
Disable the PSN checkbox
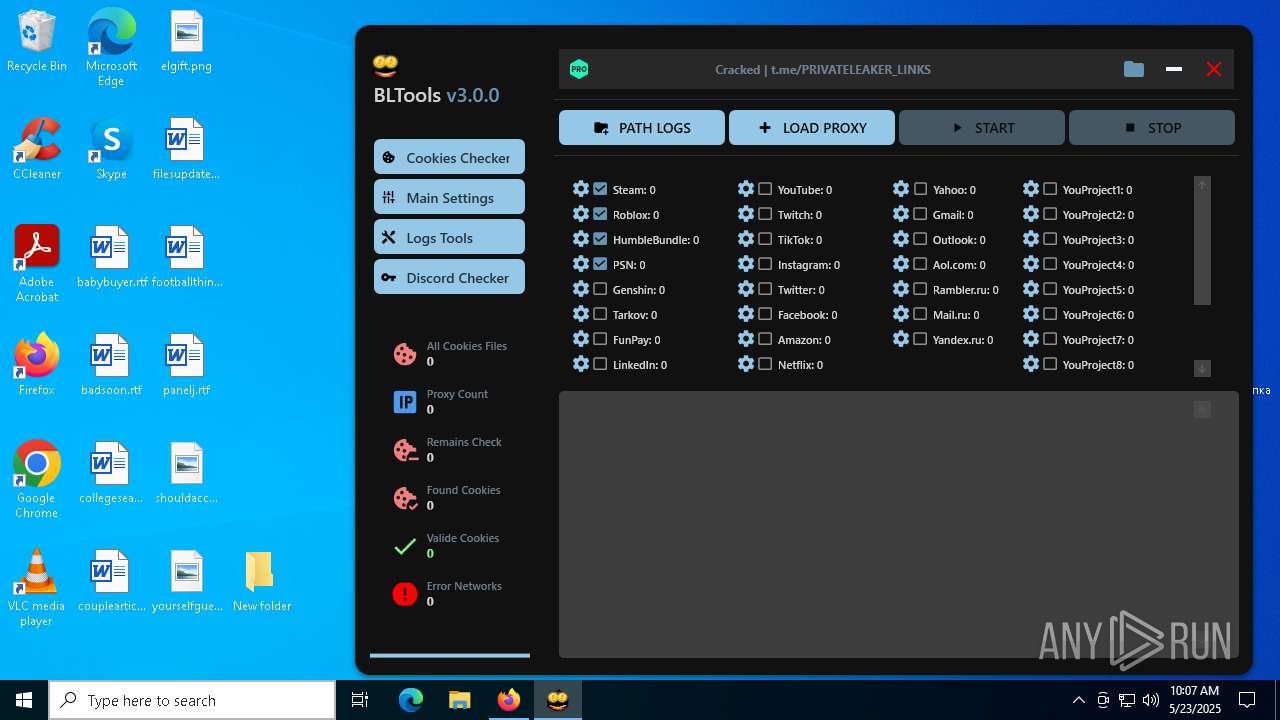coord(600,264)
